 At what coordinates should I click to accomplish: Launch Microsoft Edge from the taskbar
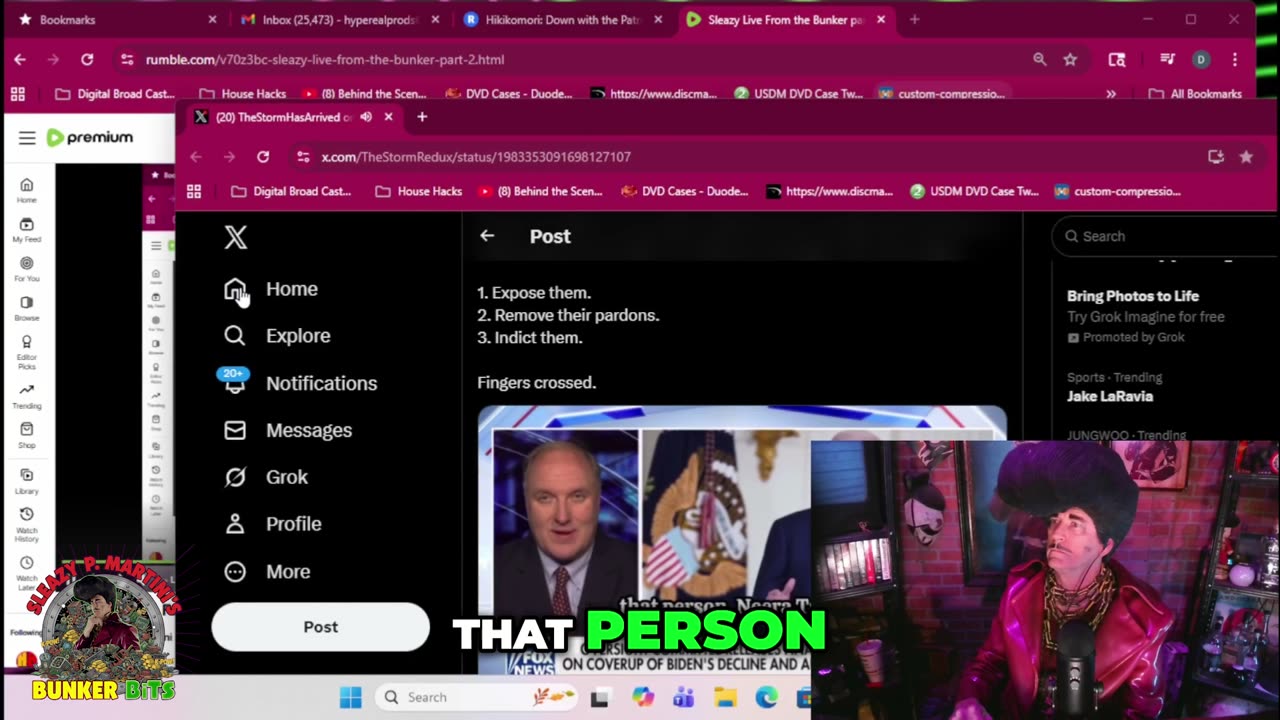[x=766, y=697]
